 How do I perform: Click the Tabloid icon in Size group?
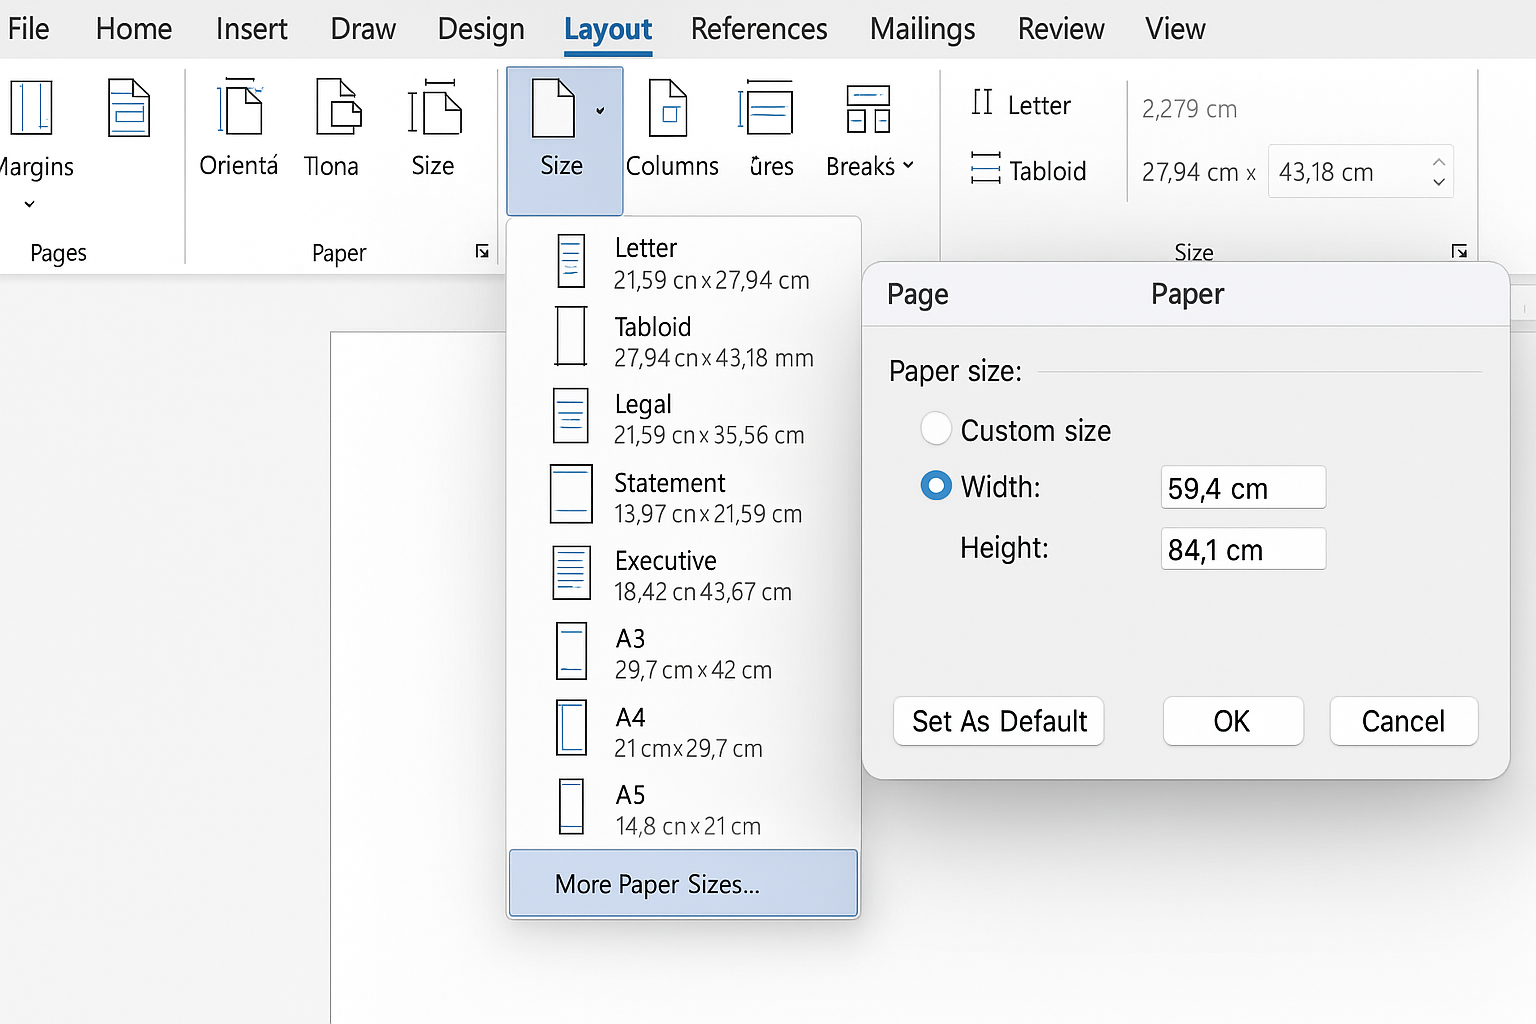point(985,168)
